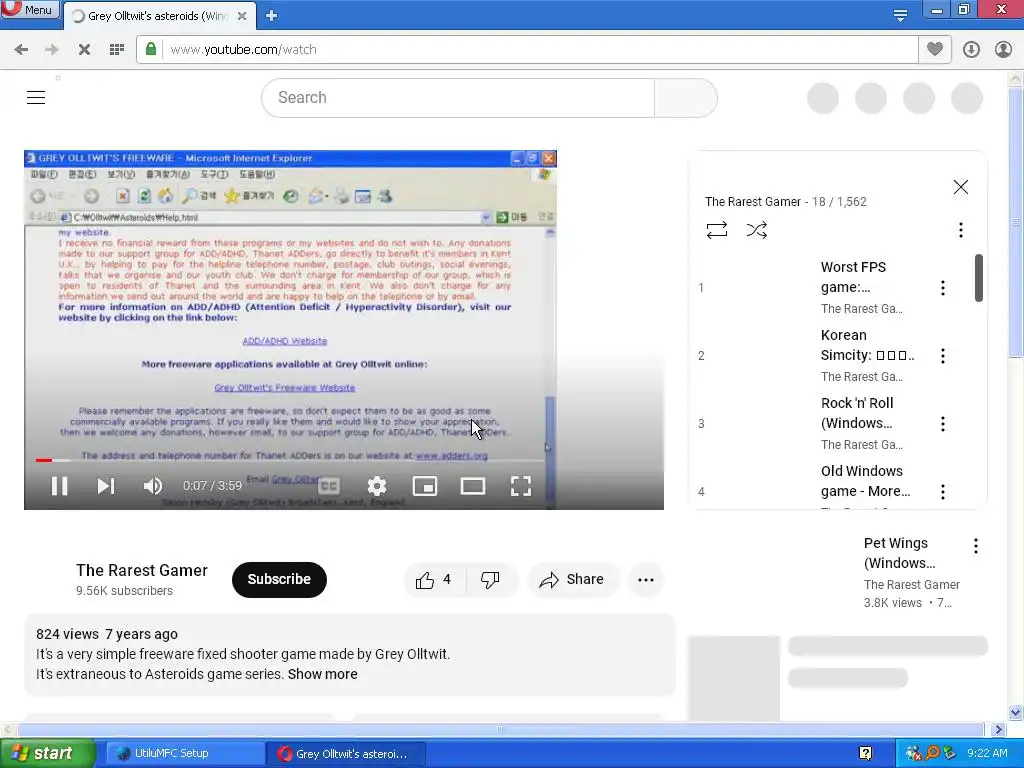Switch to Grey Olltwit's asteroi... taskbar item

pyautogui.click(x=346, y=754)
